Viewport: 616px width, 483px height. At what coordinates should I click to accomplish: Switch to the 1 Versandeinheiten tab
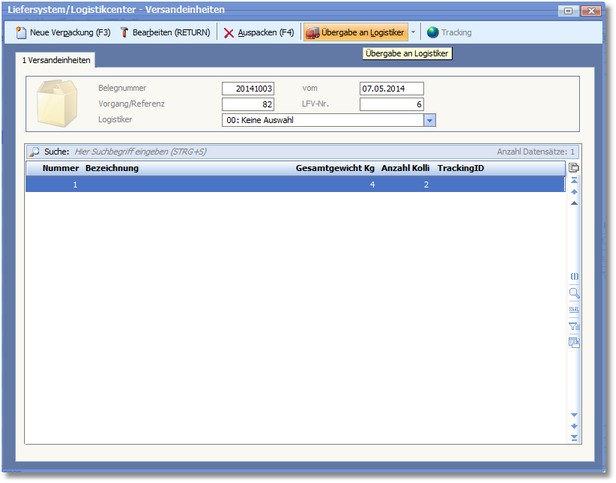coord(57,61)
